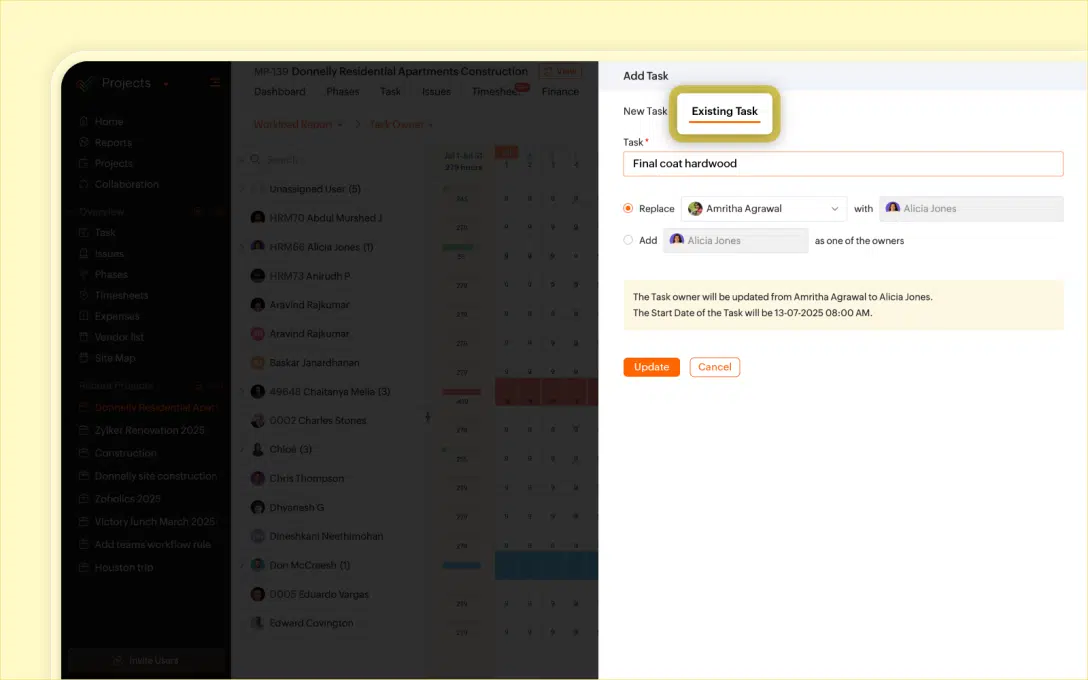Expand the Chloe (3) row
The height and width of the screenshot is (680, 1088).
242,450
